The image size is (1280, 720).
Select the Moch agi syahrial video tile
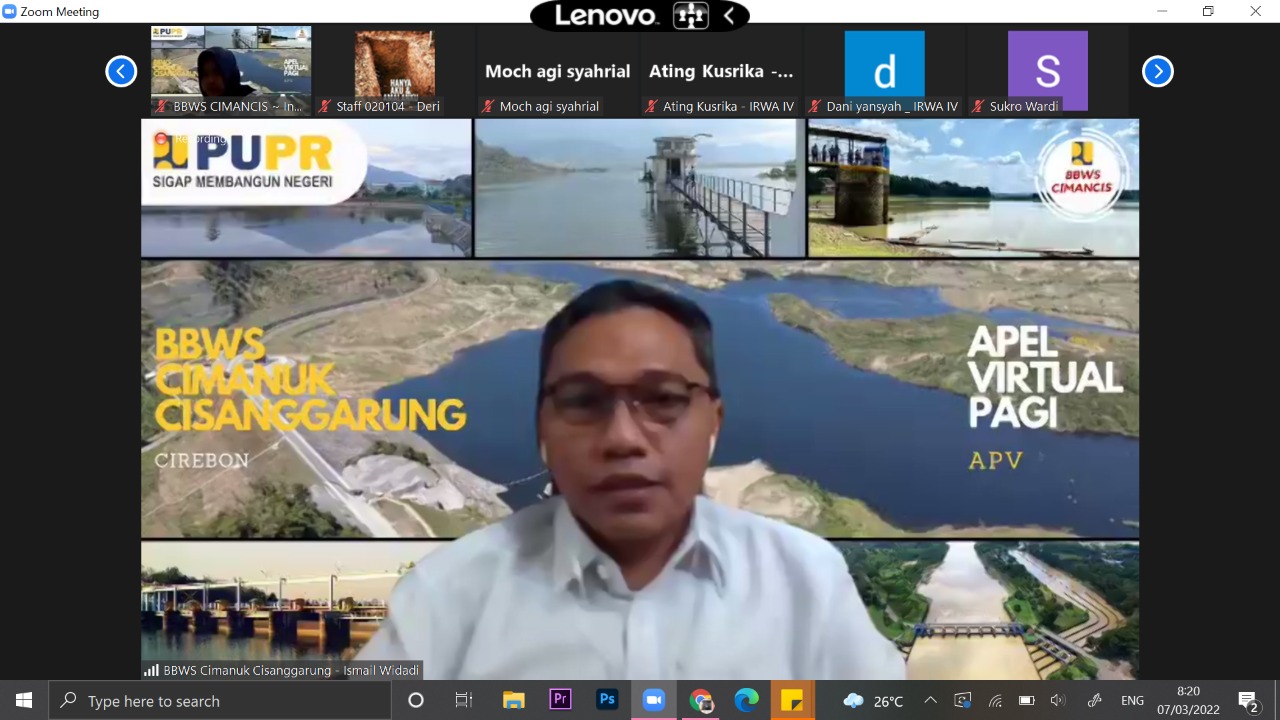click(557, 70)
